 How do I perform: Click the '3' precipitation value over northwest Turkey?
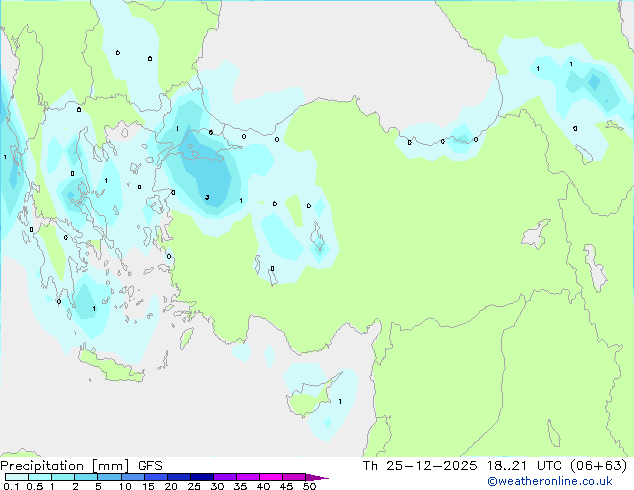point(207,197)
